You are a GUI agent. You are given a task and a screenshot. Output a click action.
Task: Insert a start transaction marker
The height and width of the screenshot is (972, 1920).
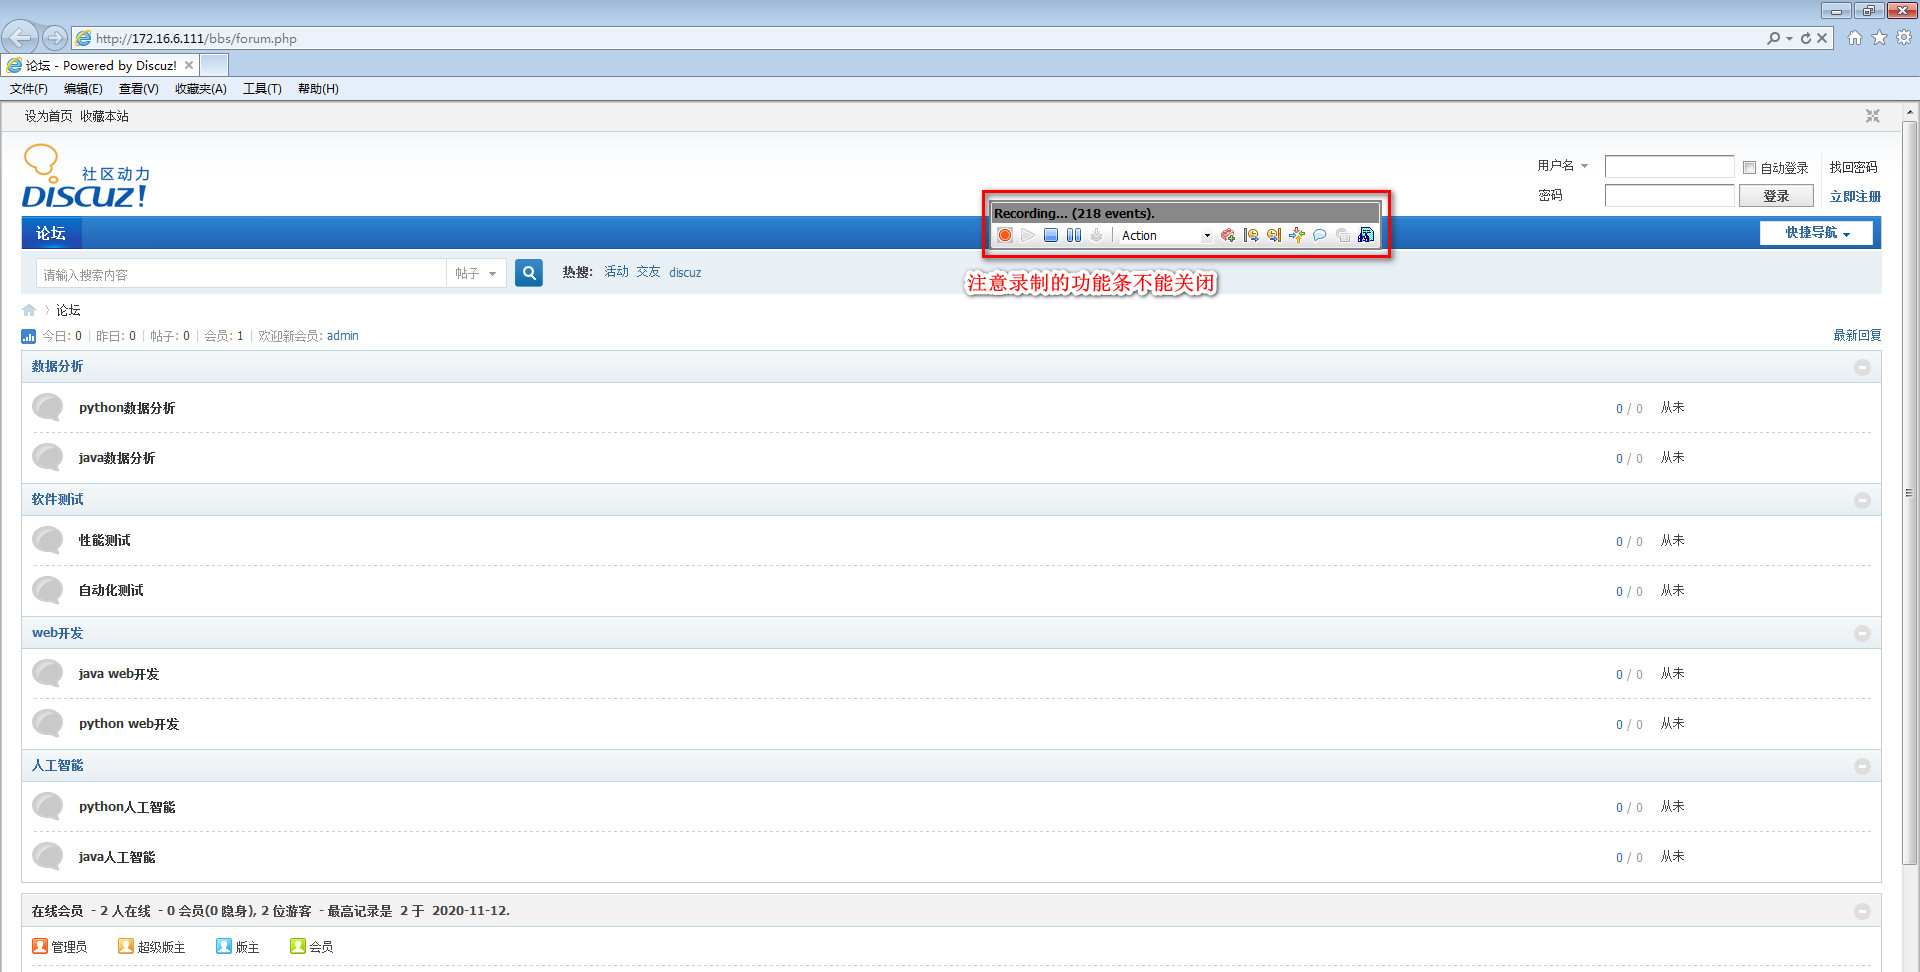[1251, 235]
